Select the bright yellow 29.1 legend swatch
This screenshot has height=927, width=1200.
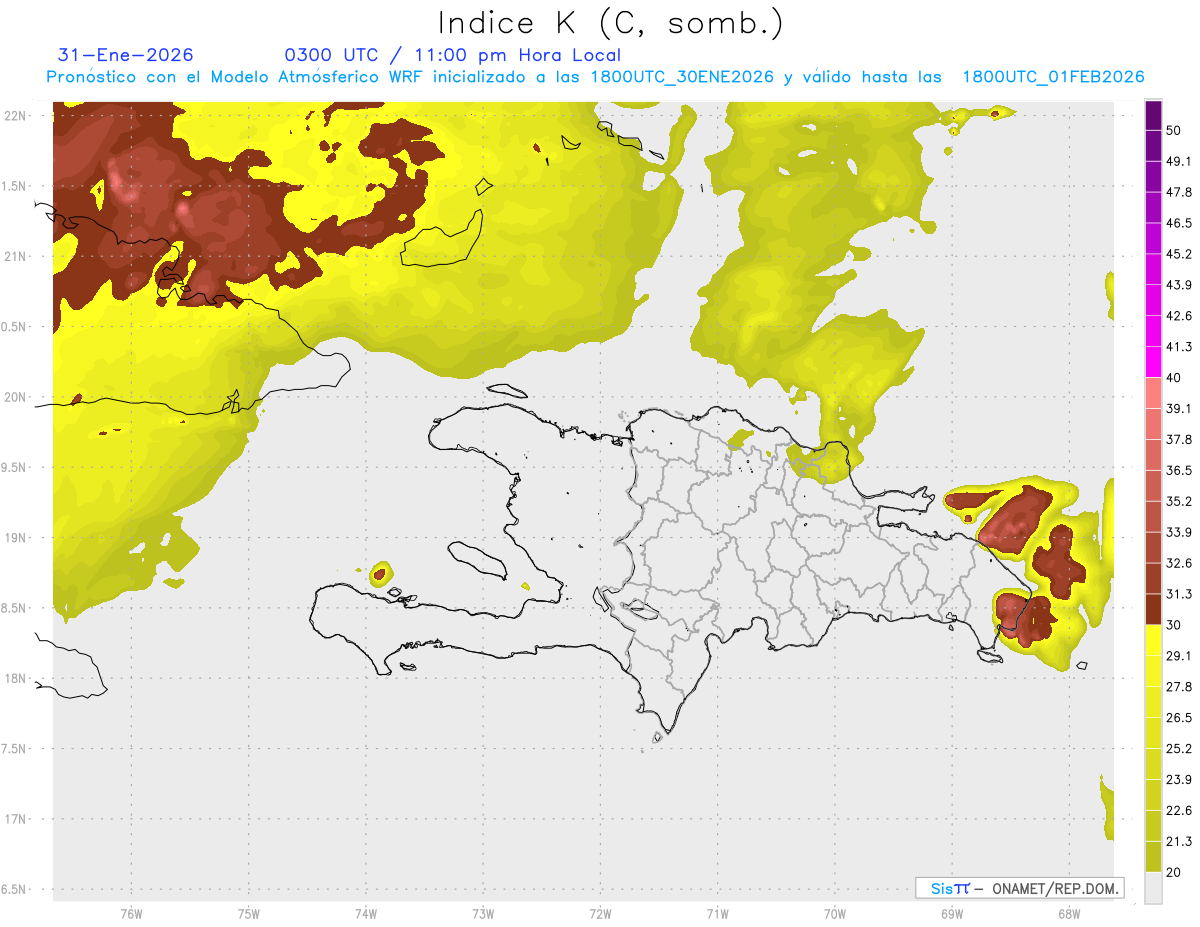click(x=1153, y=640)
